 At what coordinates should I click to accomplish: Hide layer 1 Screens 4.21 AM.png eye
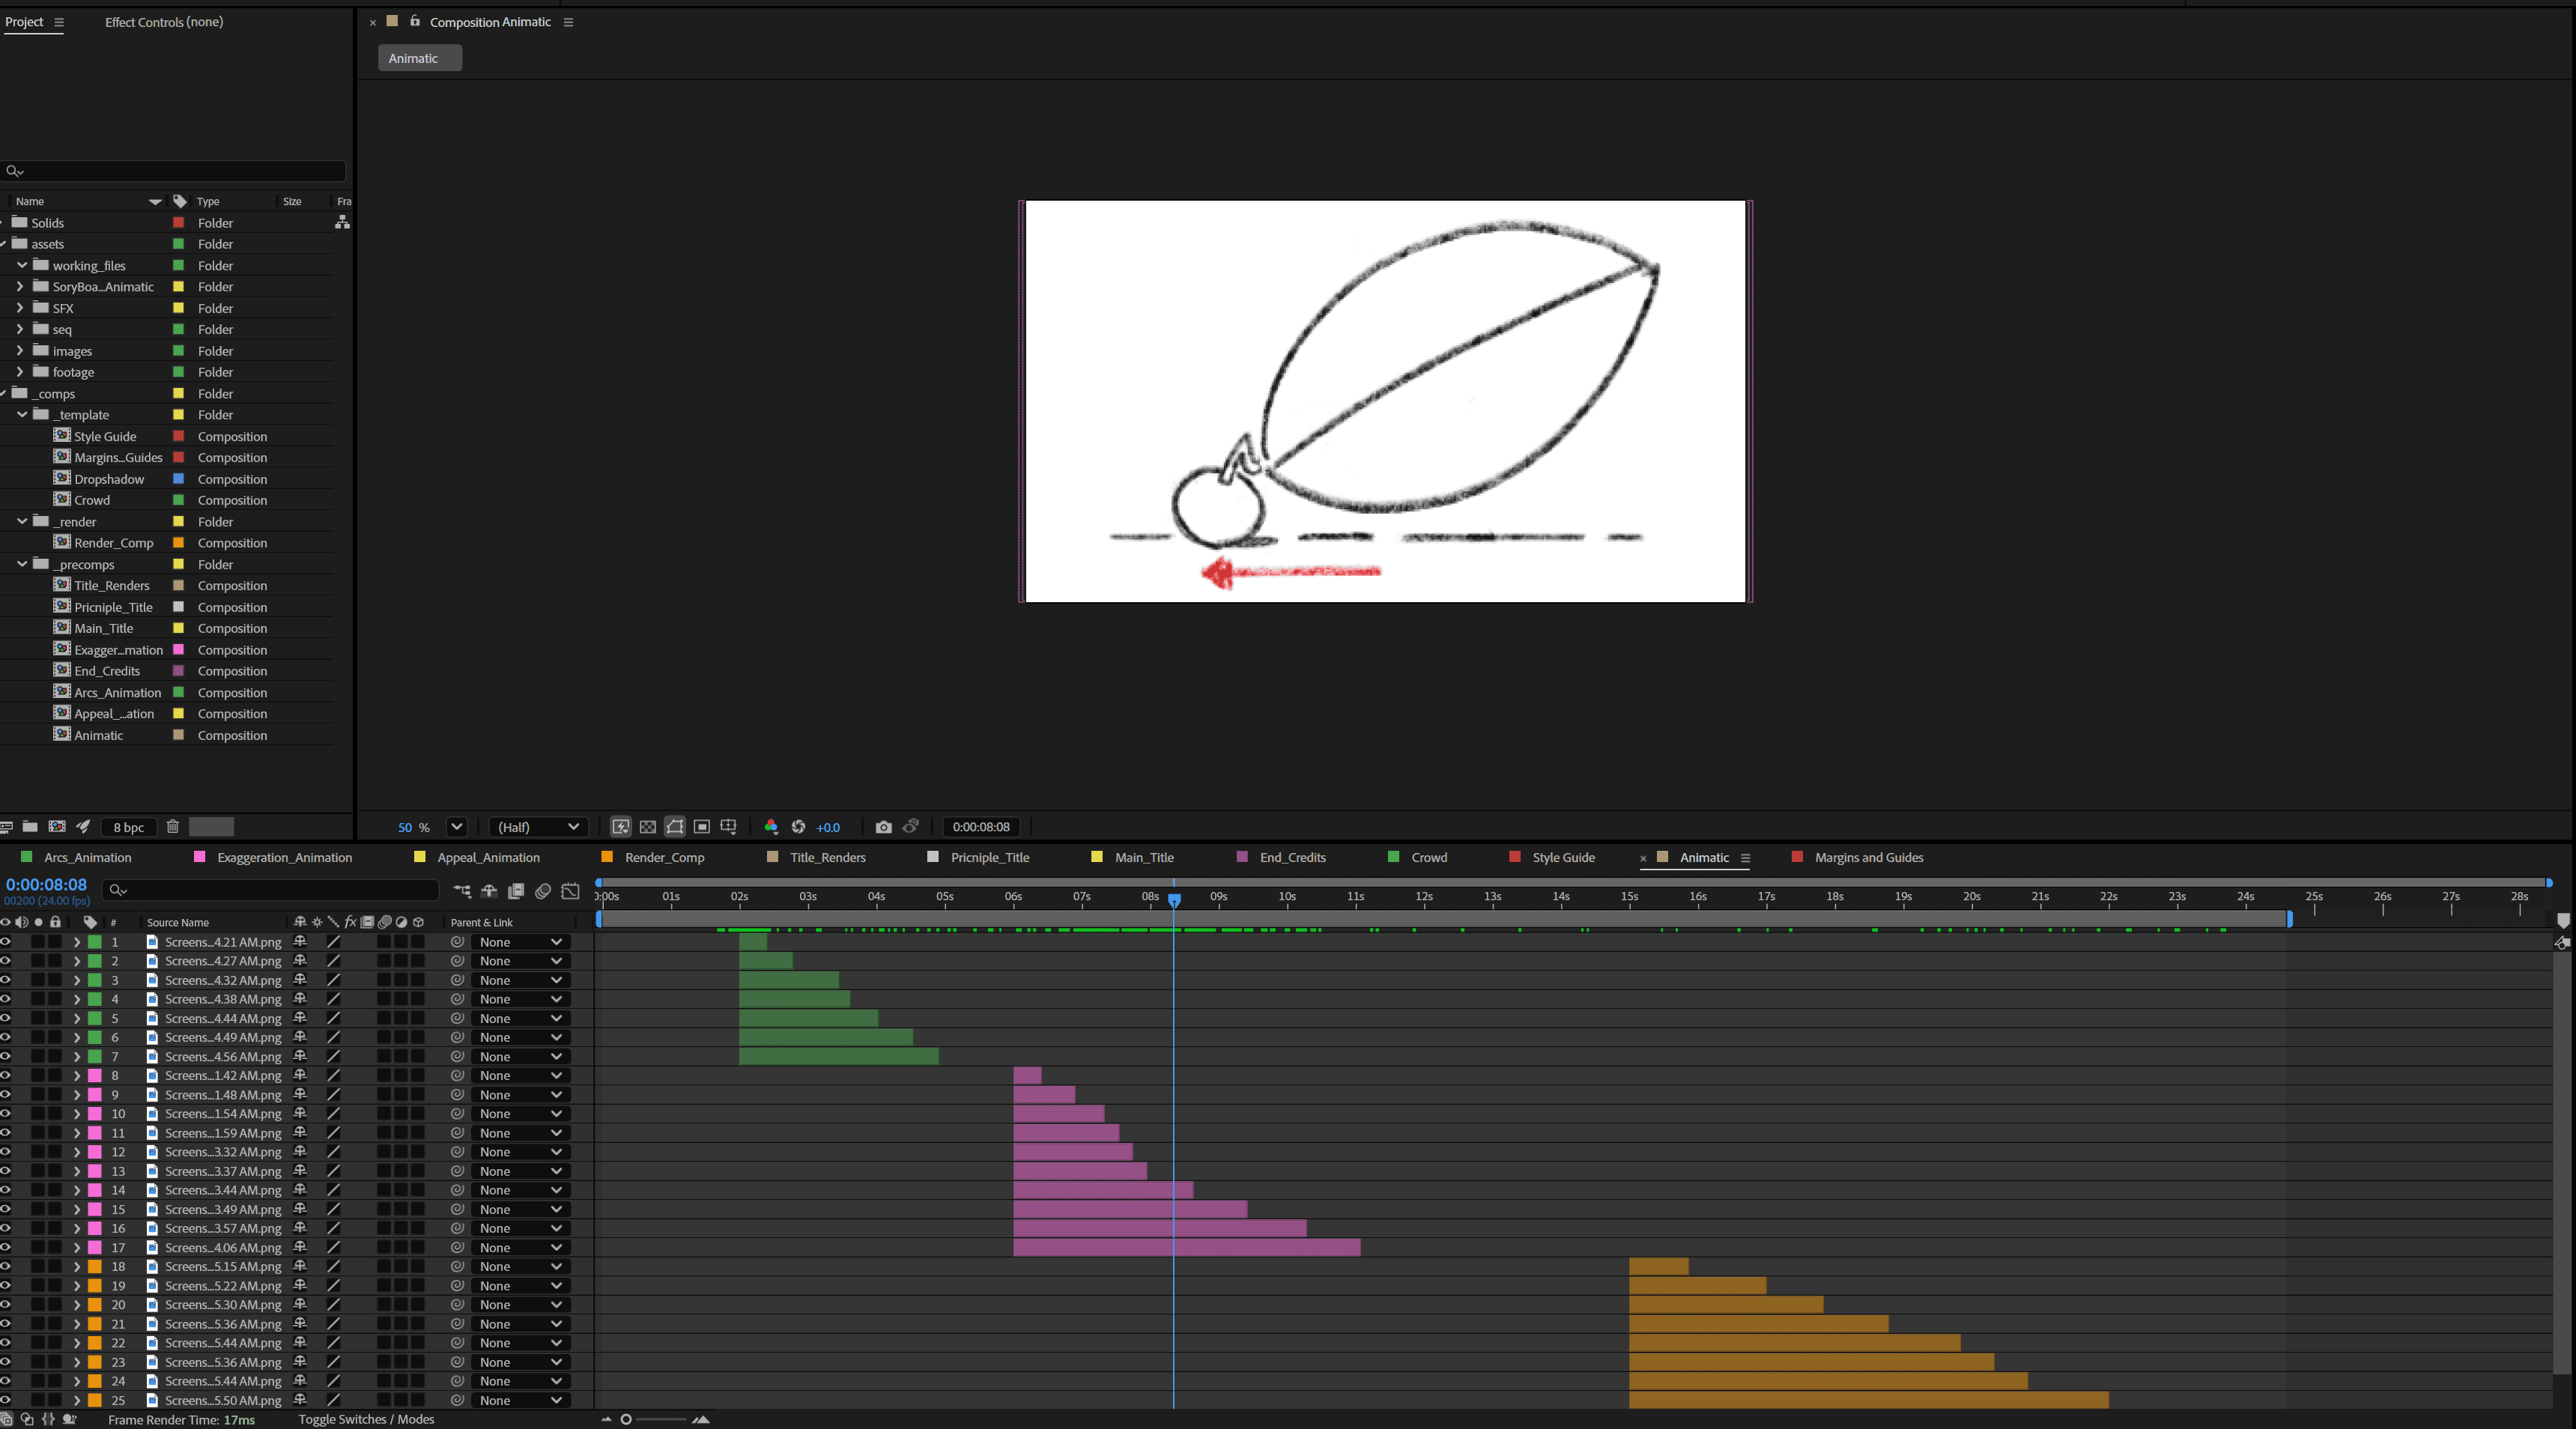click(6, 942)
